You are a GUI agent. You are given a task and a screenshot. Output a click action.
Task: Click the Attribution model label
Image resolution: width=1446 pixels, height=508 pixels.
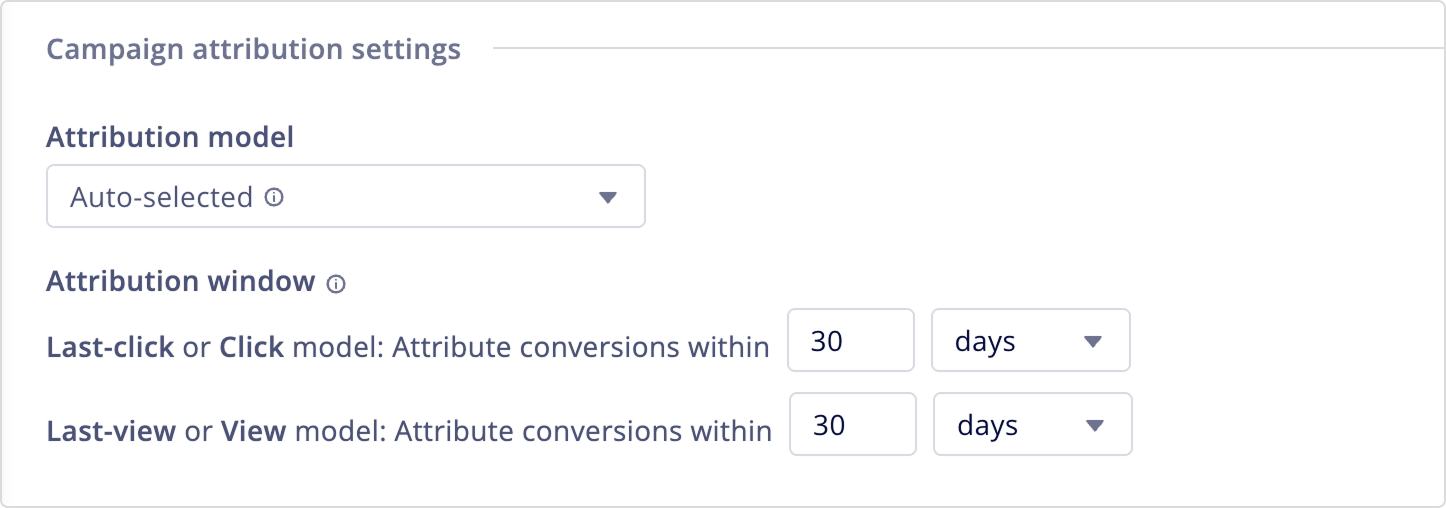click(170, 137)
